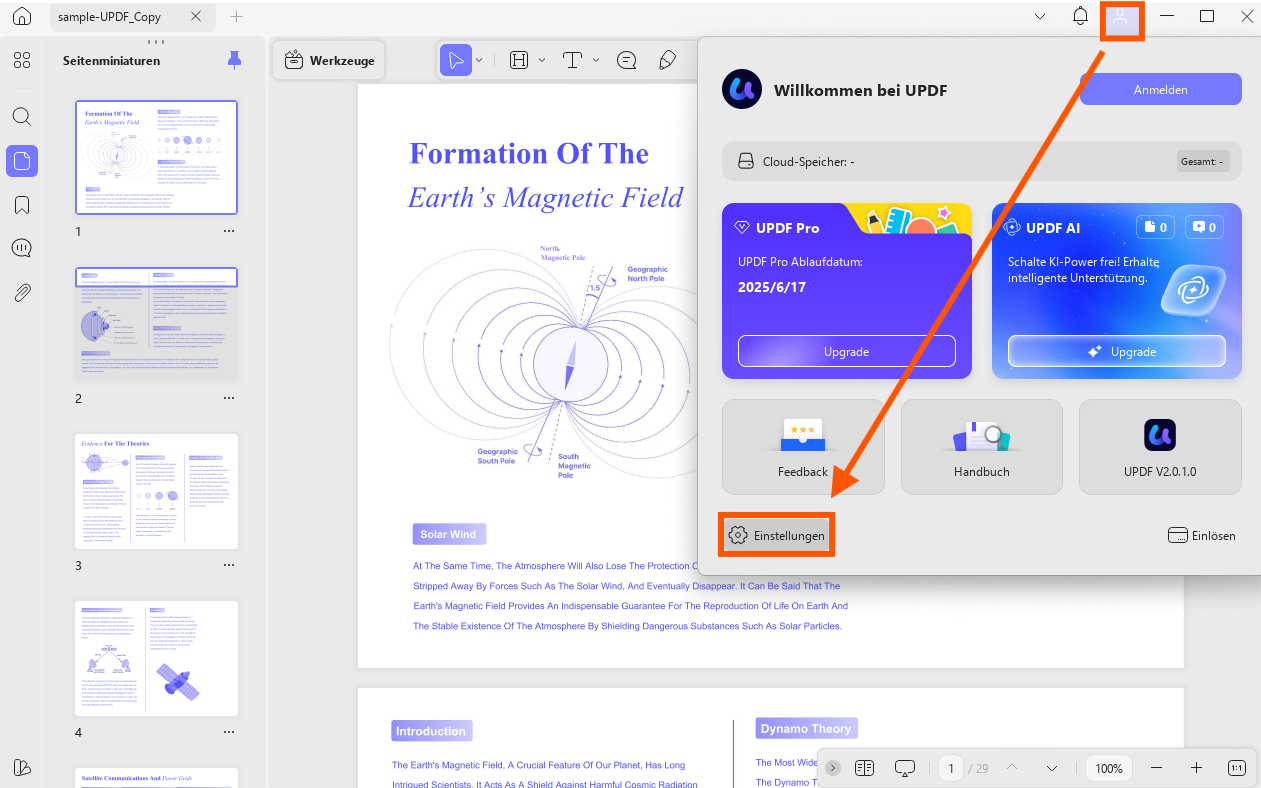Viewport: 1261px width, 788px height.
Task: Open the notifications bell
Action: [x=1080, y=17]
